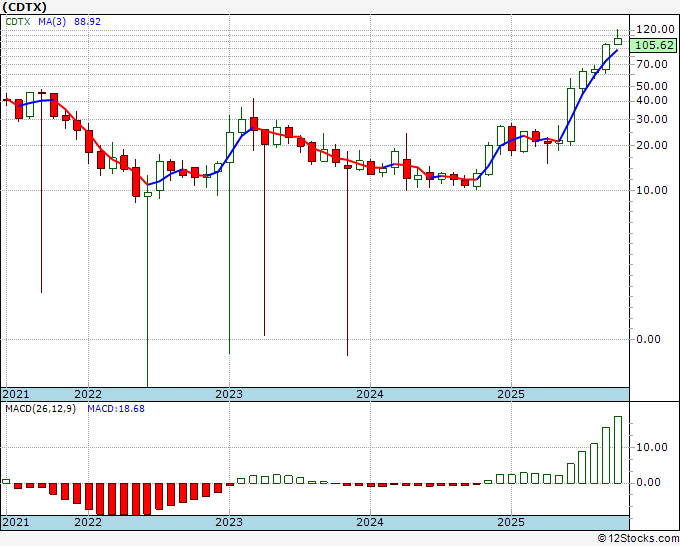This screenshot has height=546, width=680.
Task: Click the current price tag 105.62
Action: coord(654,45)
